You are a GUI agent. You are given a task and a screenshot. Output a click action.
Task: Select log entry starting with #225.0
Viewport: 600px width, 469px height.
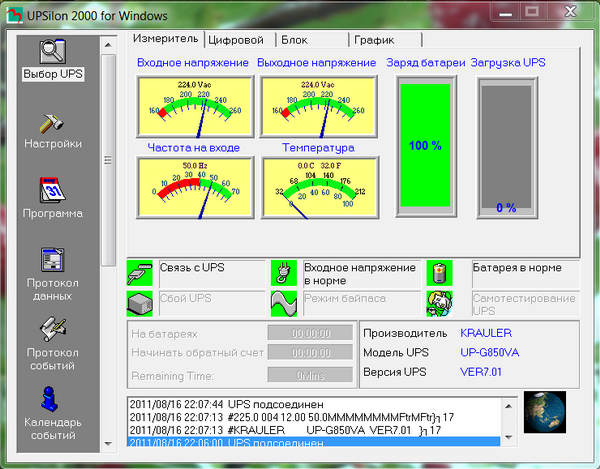[x=314, y=417]
